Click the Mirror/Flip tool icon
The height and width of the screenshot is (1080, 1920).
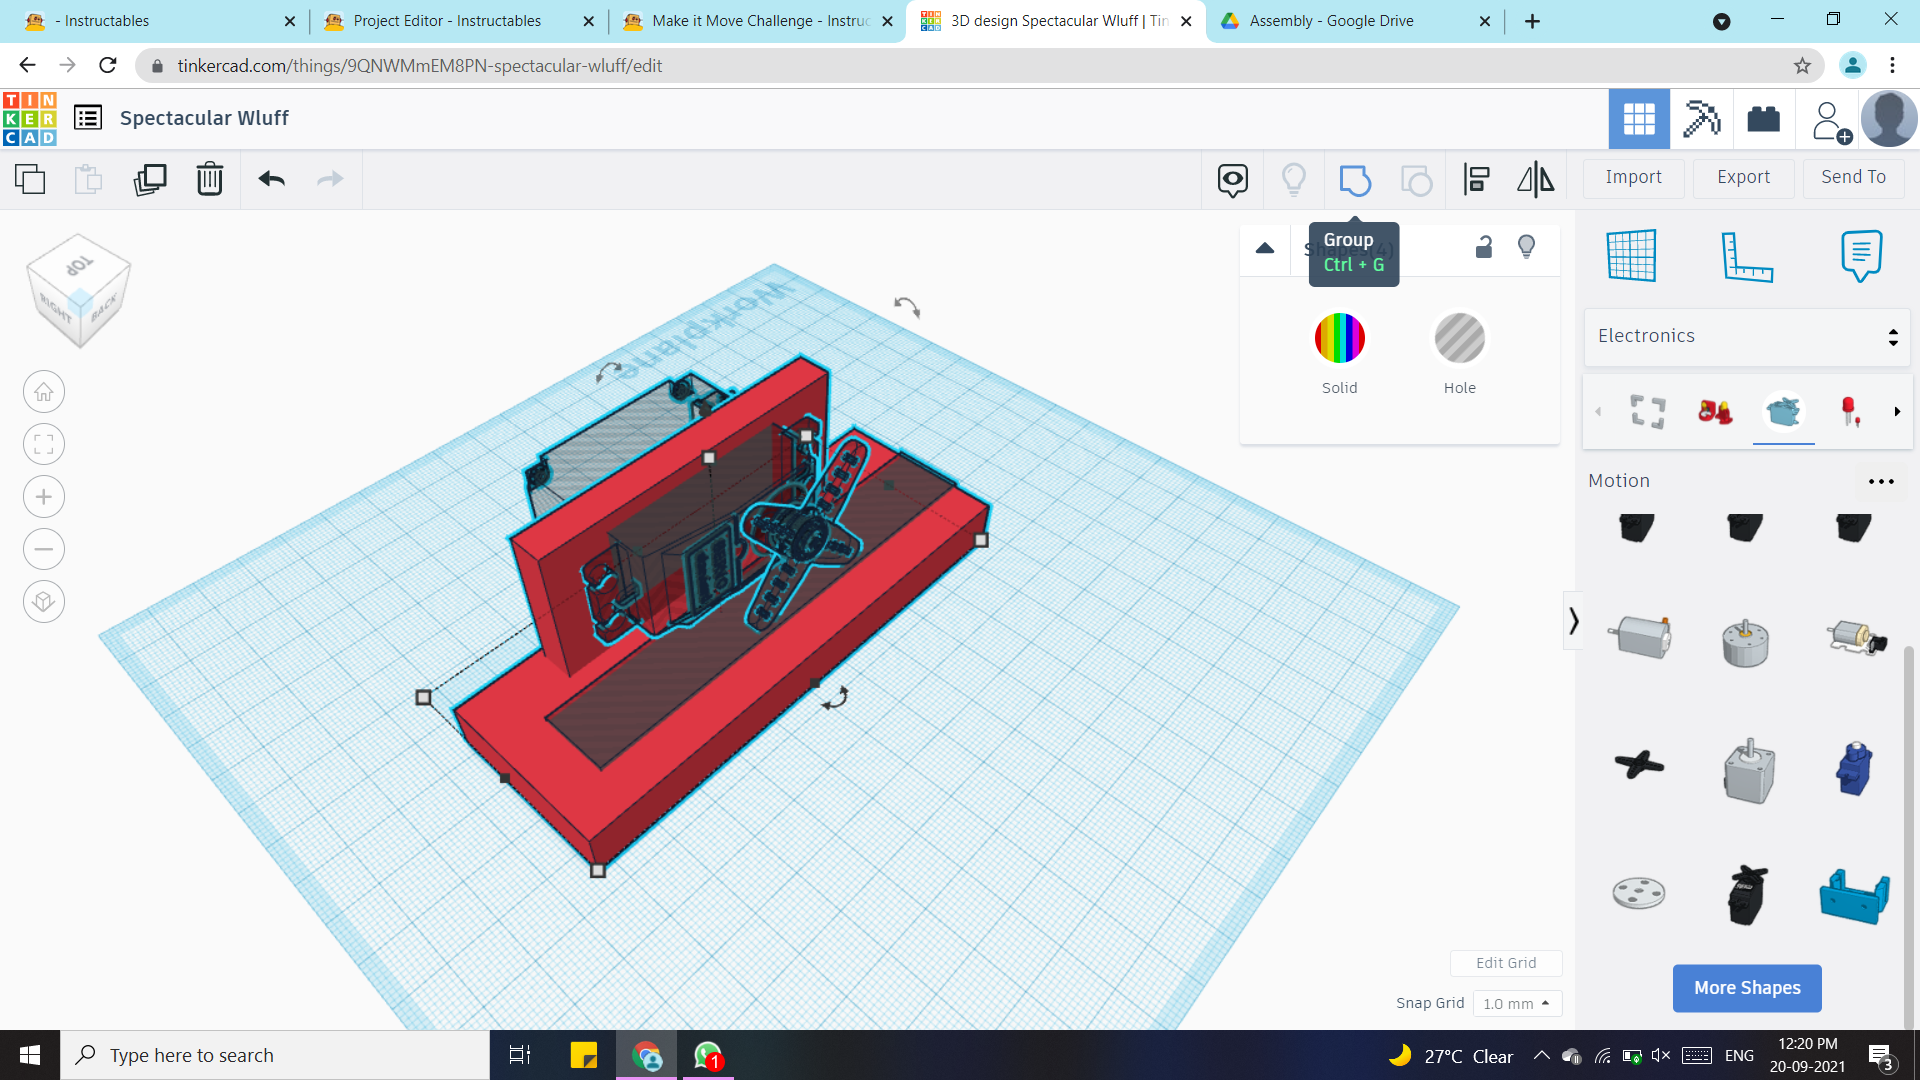pos(1535,180)
